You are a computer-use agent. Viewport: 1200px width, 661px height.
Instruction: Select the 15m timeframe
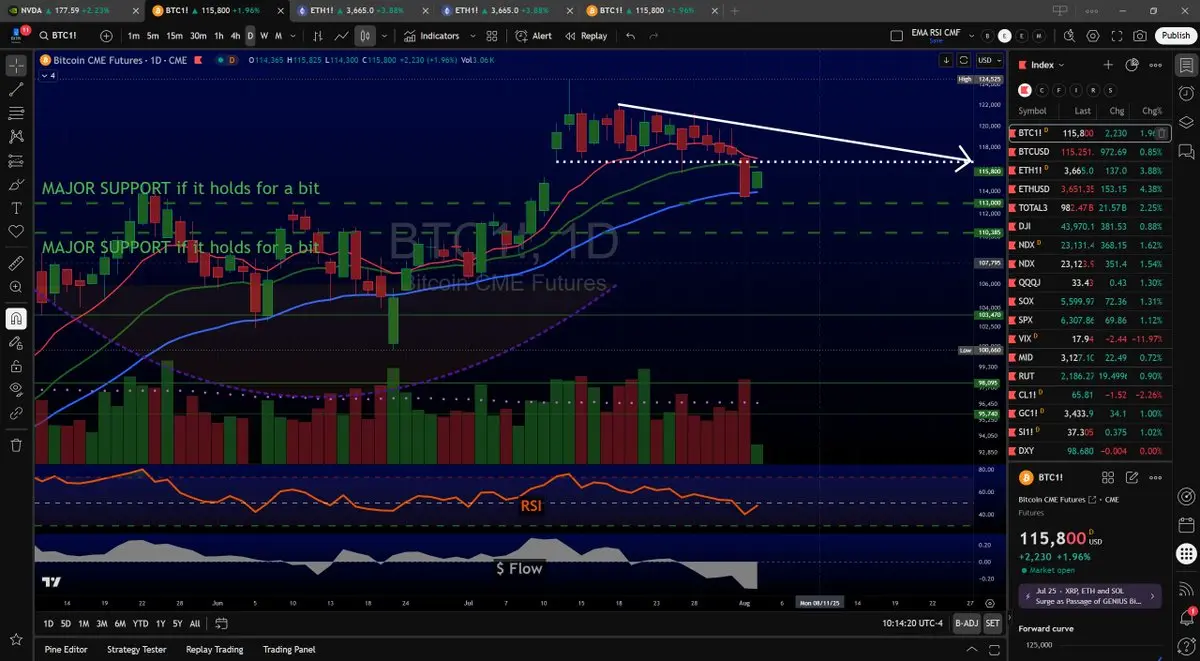[174, 36]
